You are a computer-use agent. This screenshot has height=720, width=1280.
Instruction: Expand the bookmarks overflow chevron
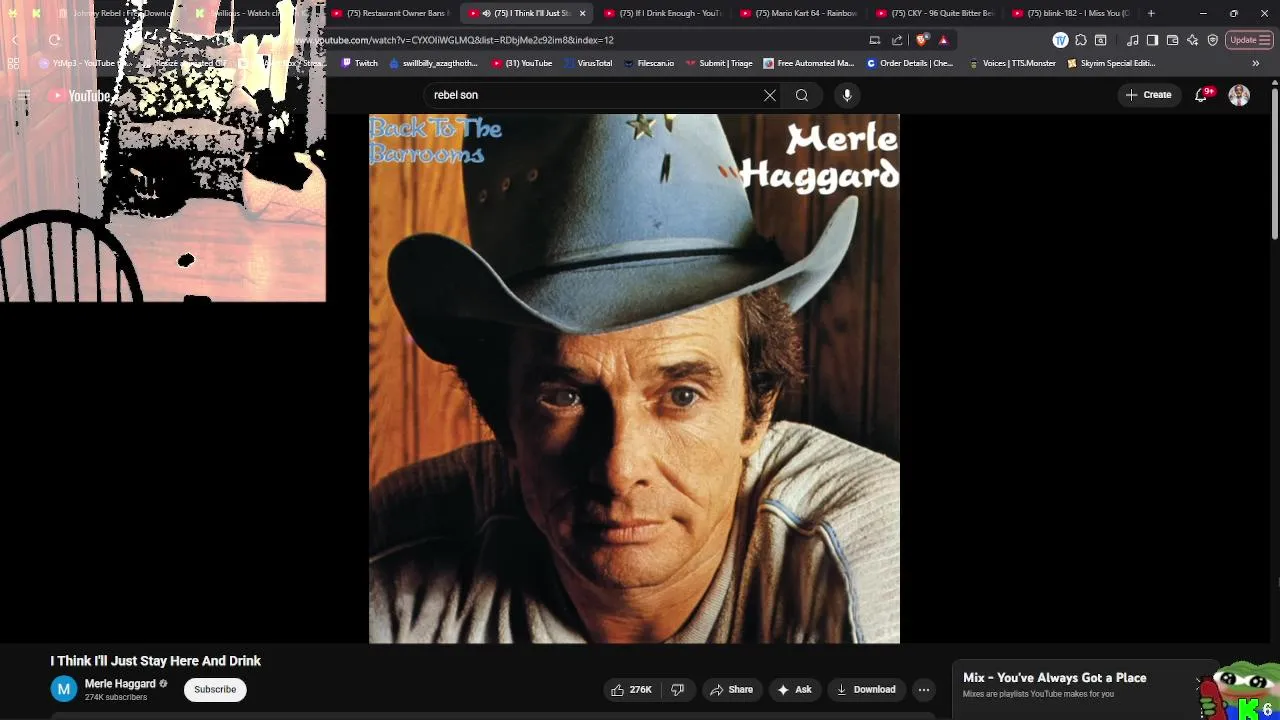pyautogui.click(x=1256, y=63)
